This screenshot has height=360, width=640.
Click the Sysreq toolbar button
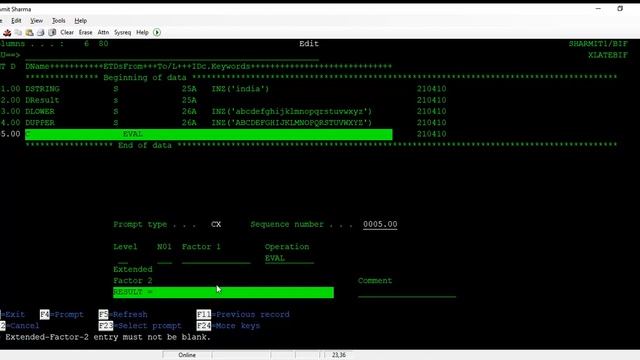point(122,32)
